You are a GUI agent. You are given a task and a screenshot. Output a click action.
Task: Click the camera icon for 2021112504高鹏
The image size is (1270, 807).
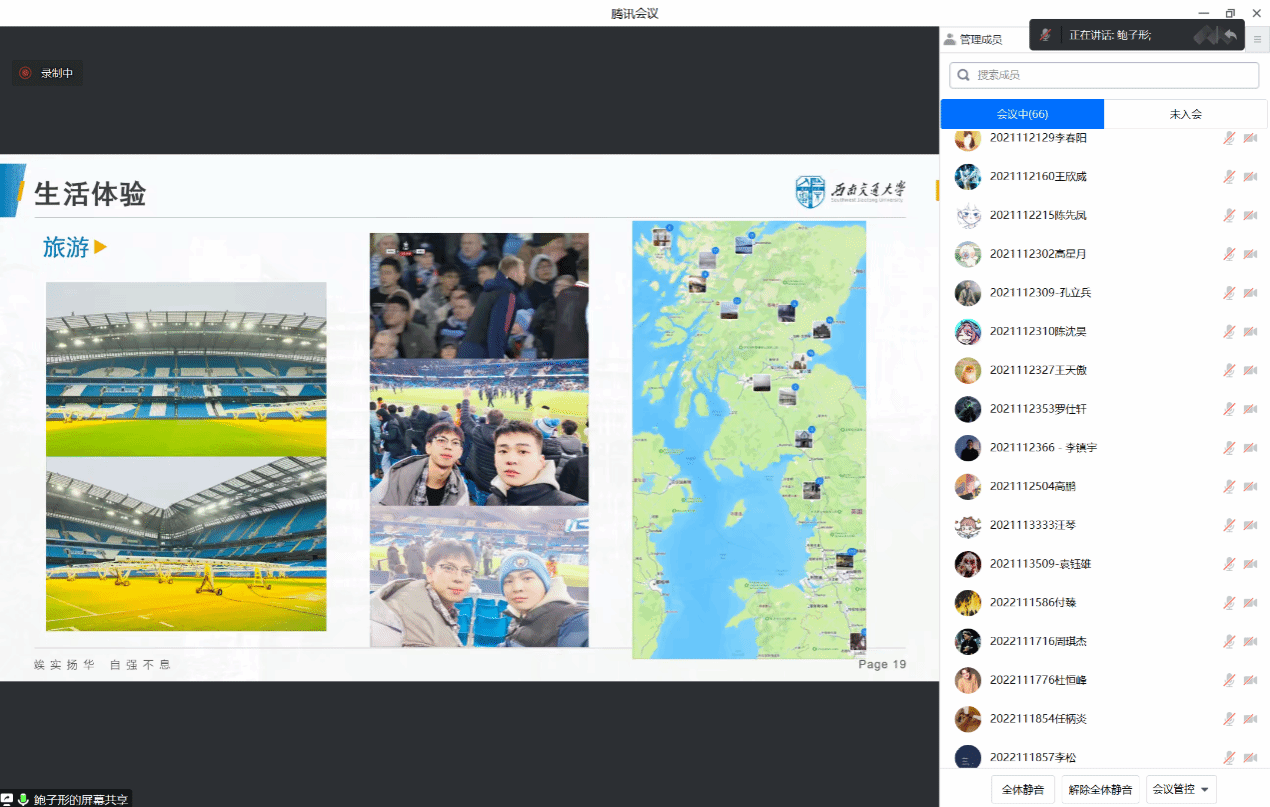click(x=1250, y=486)
